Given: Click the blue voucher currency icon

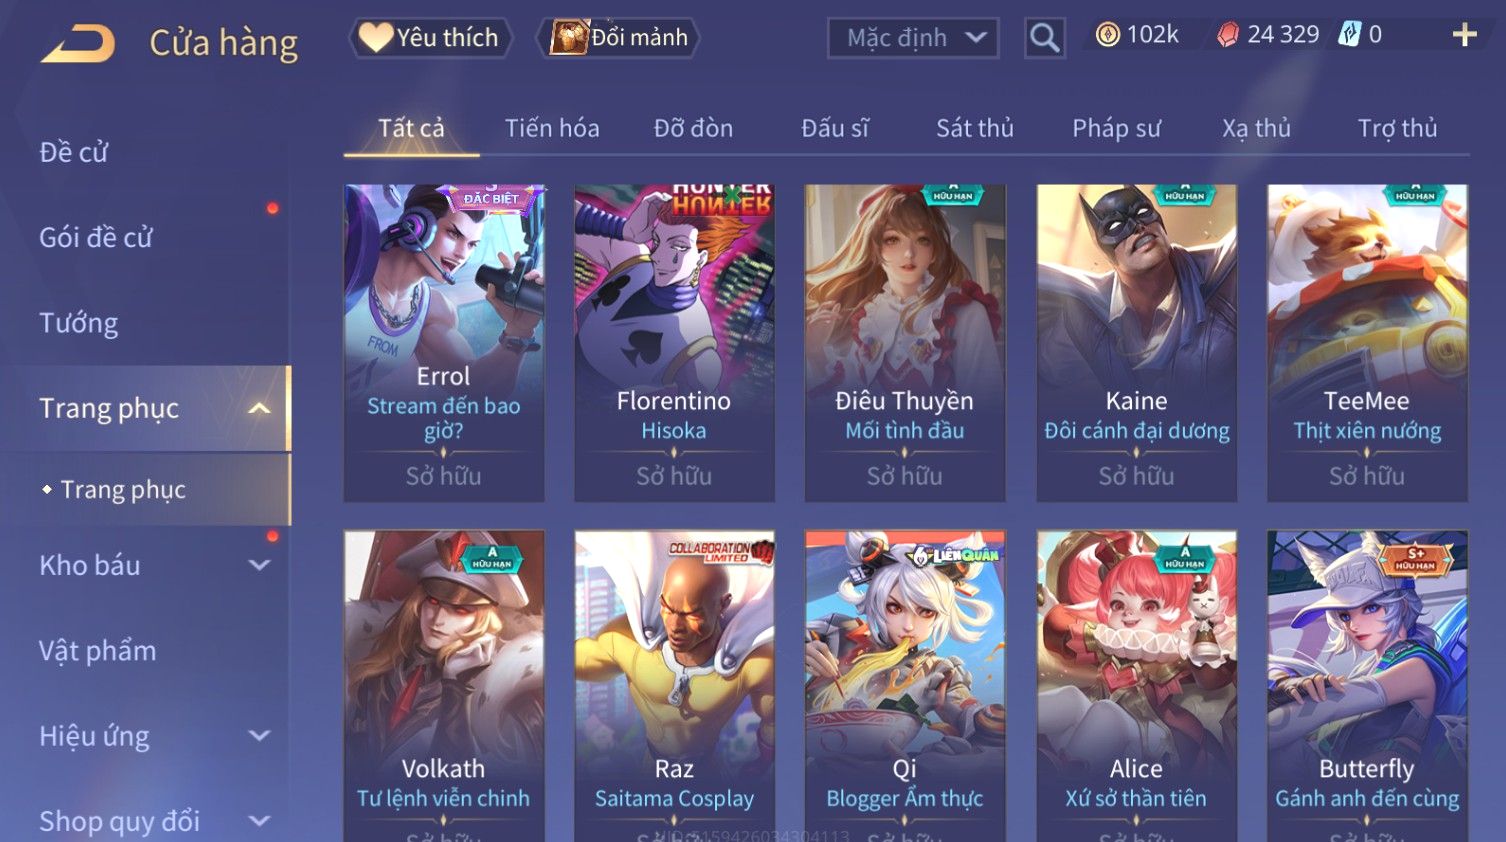Looking at the screenshot, I should point(1350,35).
